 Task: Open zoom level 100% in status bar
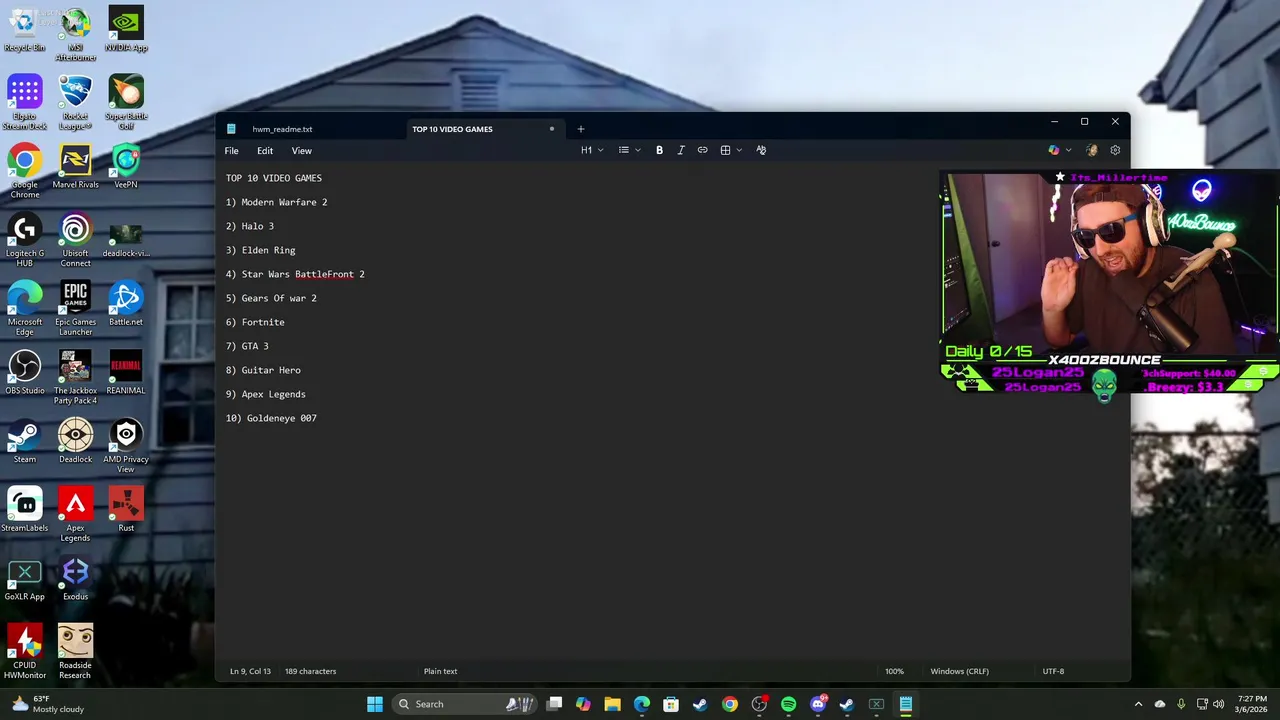(x=894, y=671)
